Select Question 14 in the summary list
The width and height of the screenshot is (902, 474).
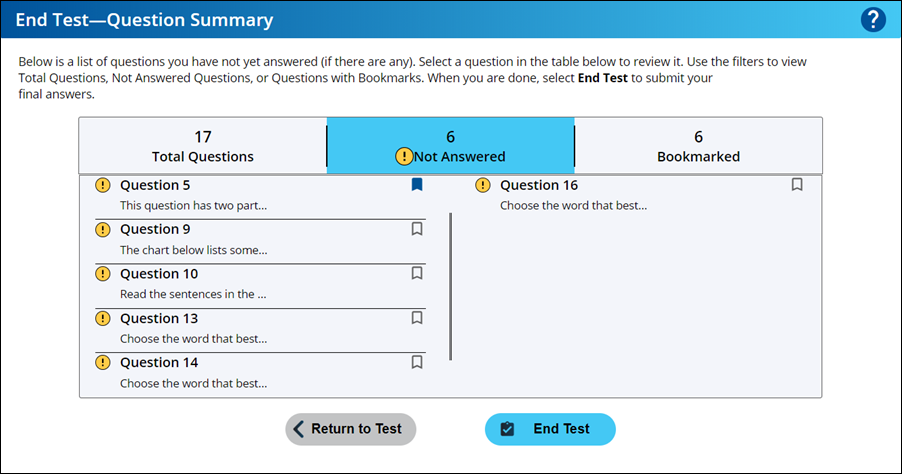[x=260, y=373]
